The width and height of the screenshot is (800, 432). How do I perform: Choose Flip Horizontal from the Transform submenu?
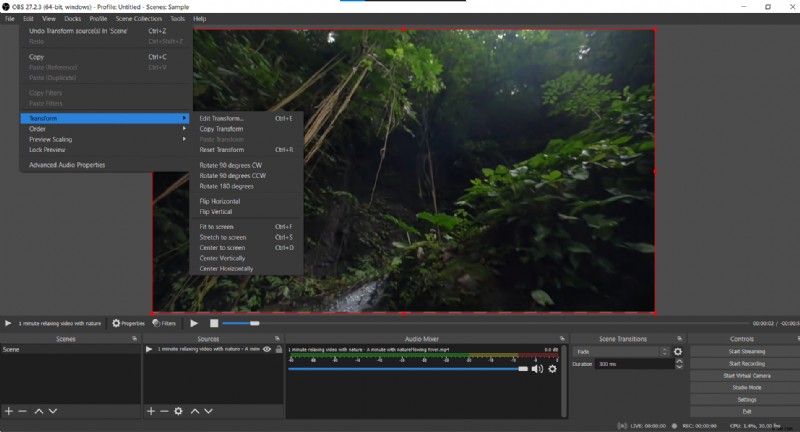pos(219,201)
